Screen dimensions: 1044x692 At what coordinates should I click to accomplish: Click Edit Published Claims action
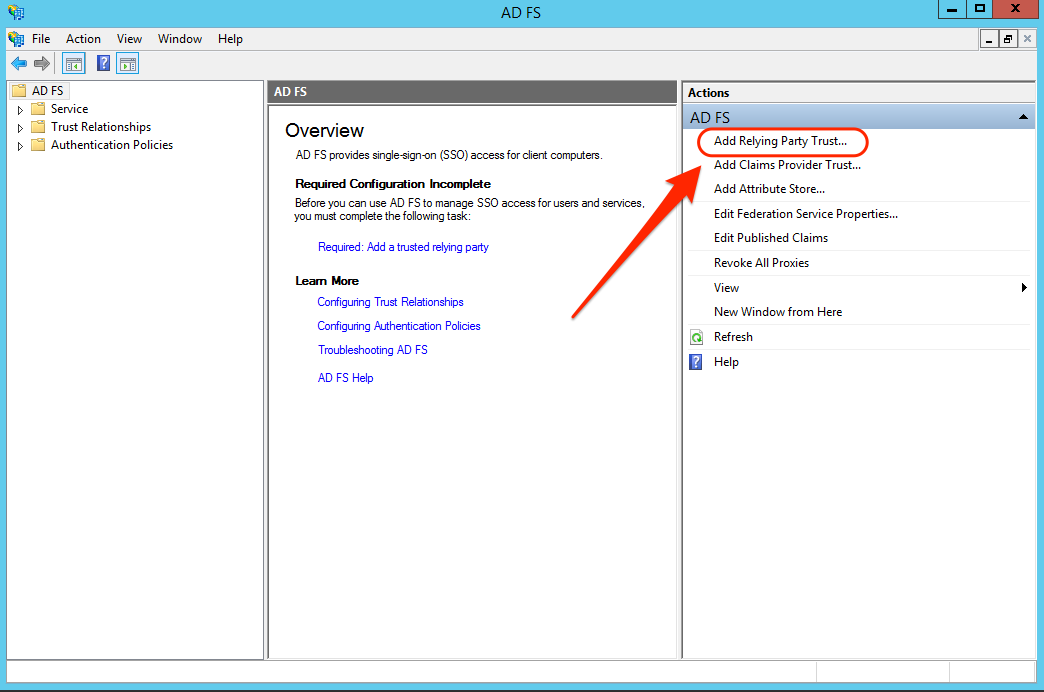771,238
